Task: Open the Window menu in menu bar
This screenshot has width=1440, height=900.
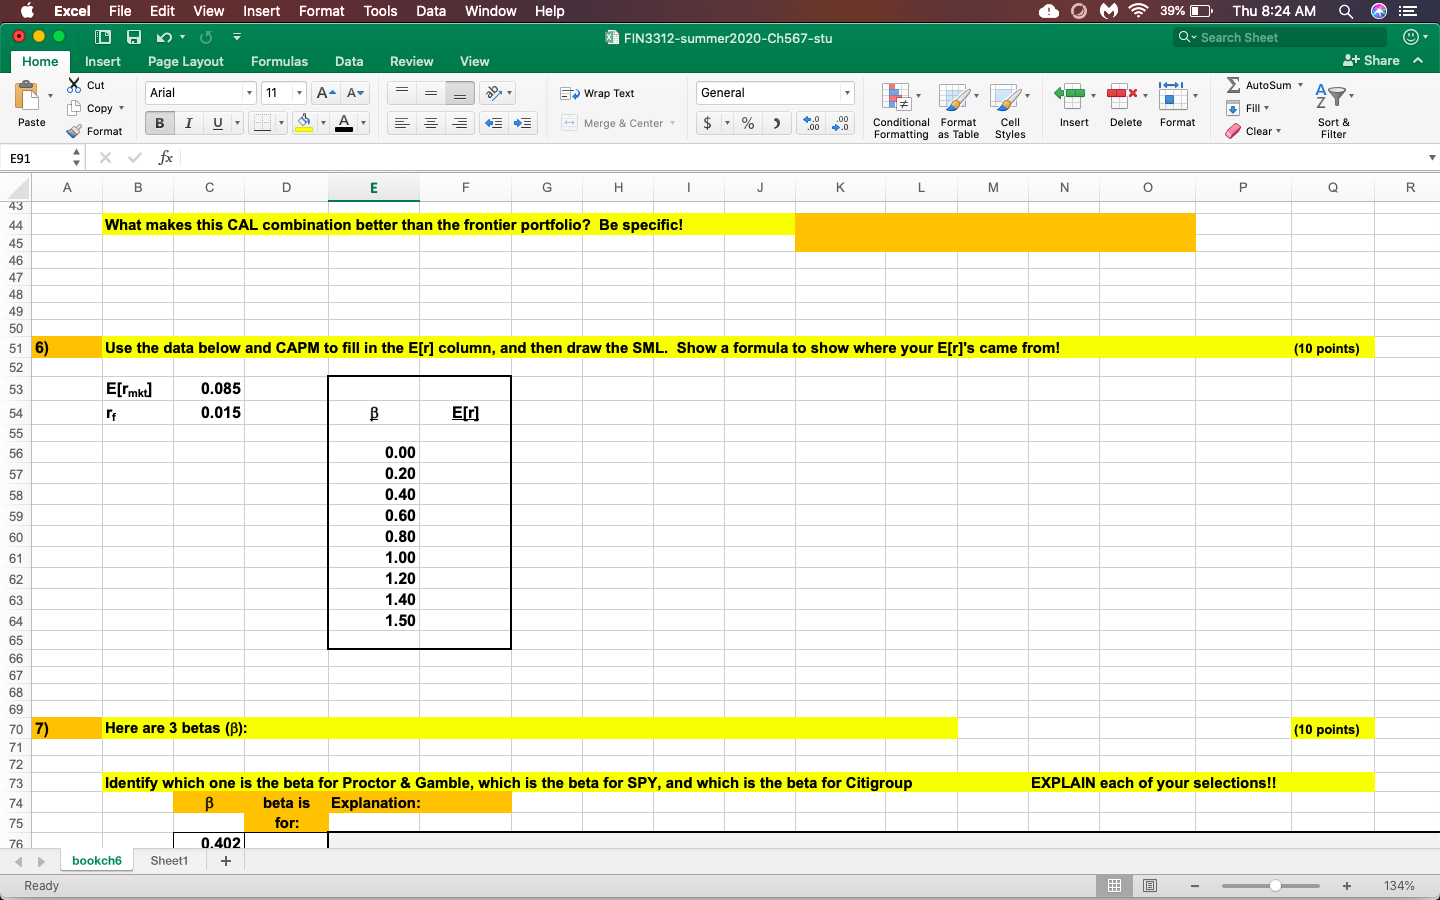Action: pyautogui.click(x=490, y=11)
